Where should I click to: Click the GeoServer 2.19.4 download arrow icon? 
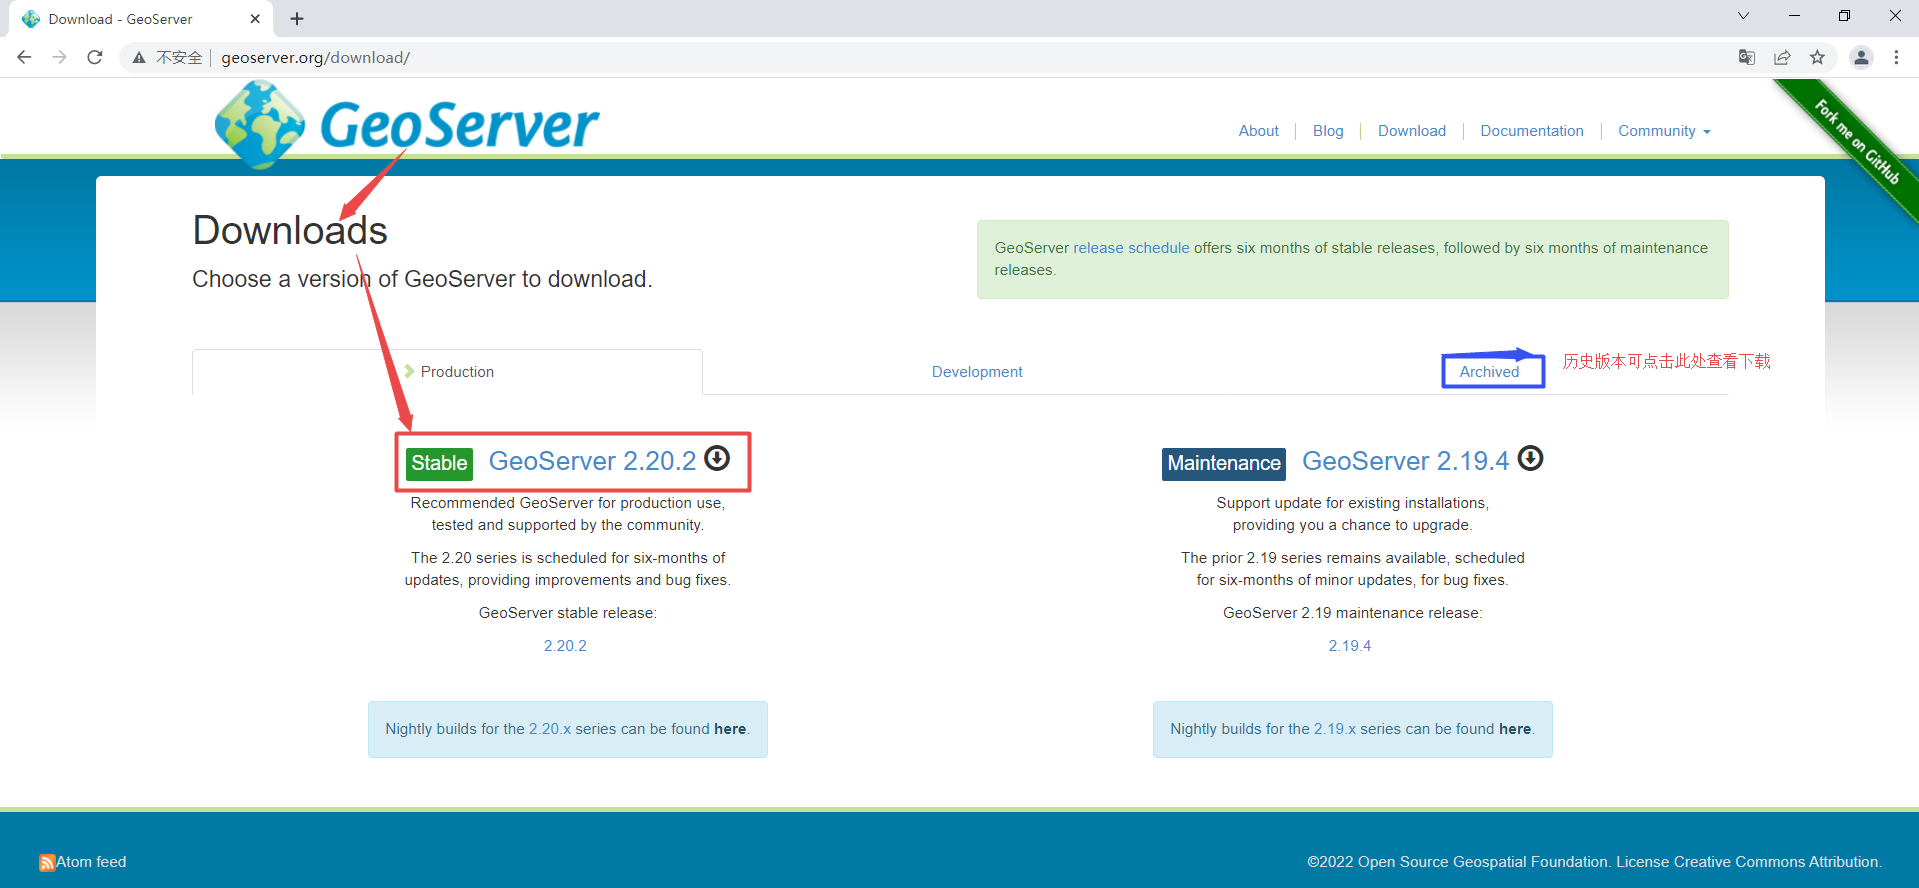[1530, 458]
